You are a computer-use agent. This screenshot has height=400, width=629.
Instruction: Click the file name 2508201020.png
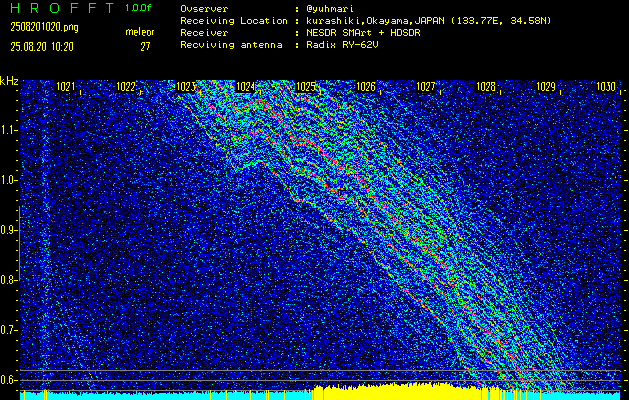coord(45,27)
